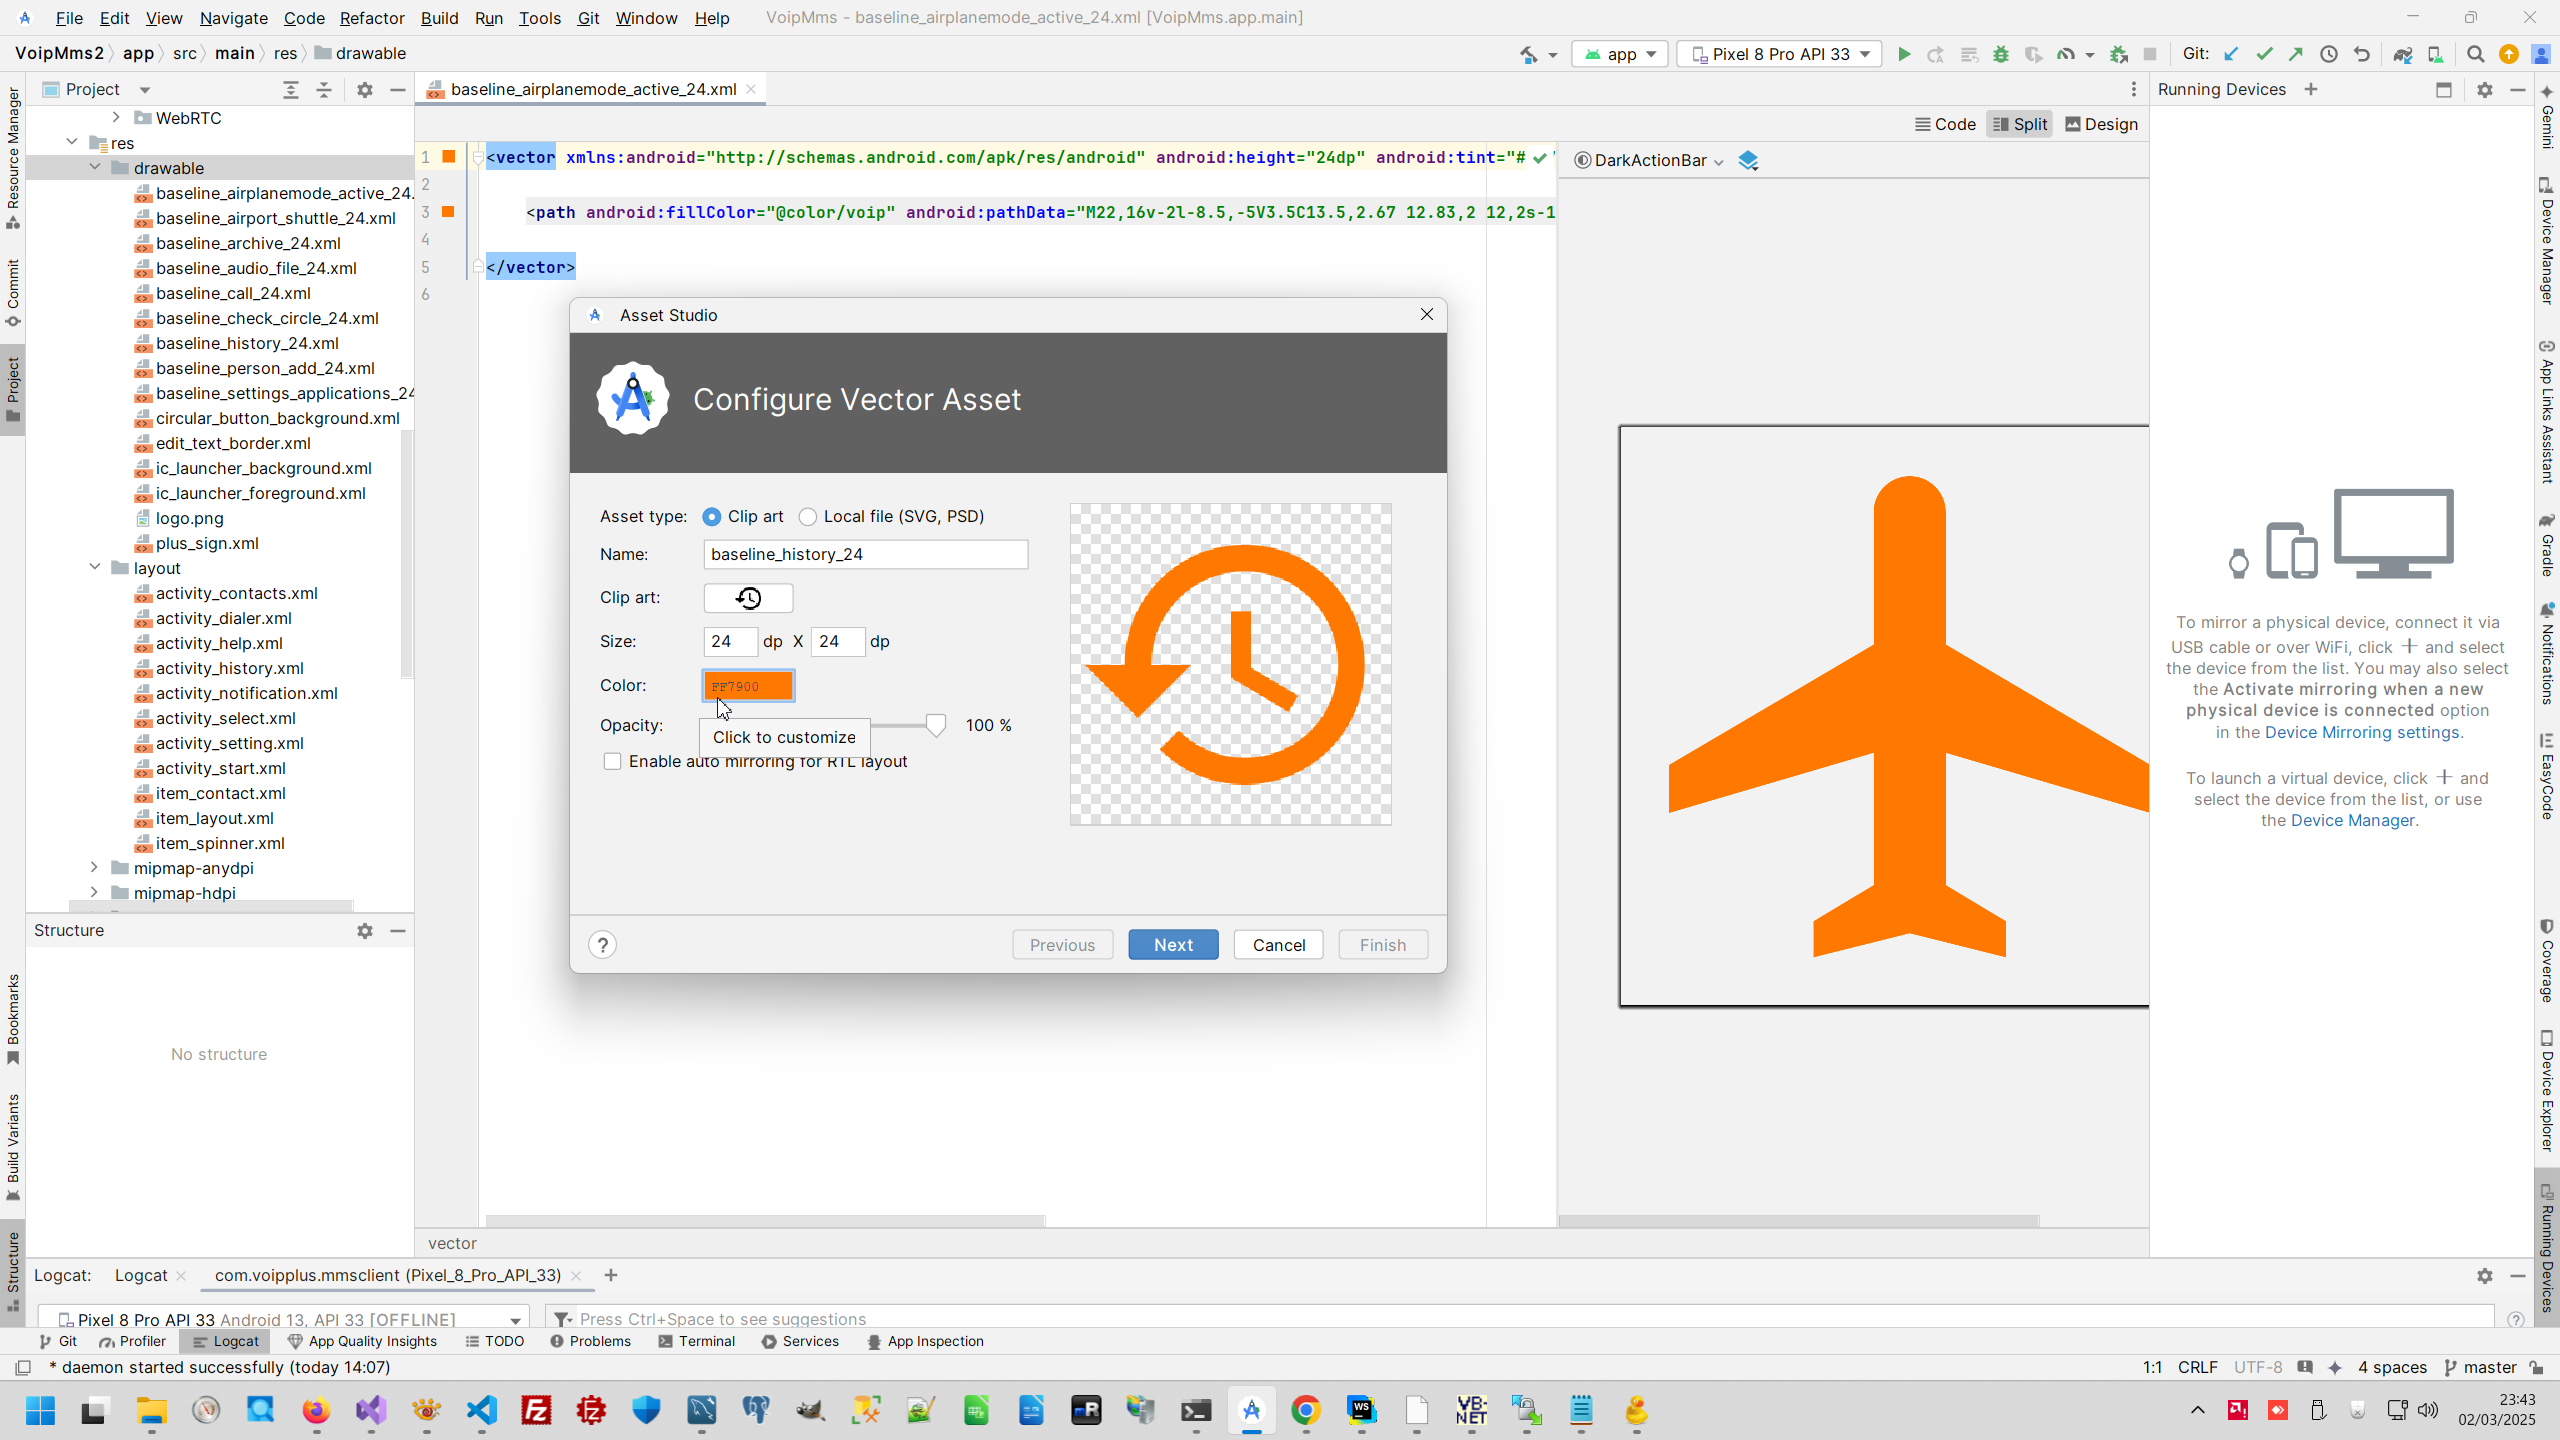
Task: Click the green Run app icon
Action: pos(1904,54)
